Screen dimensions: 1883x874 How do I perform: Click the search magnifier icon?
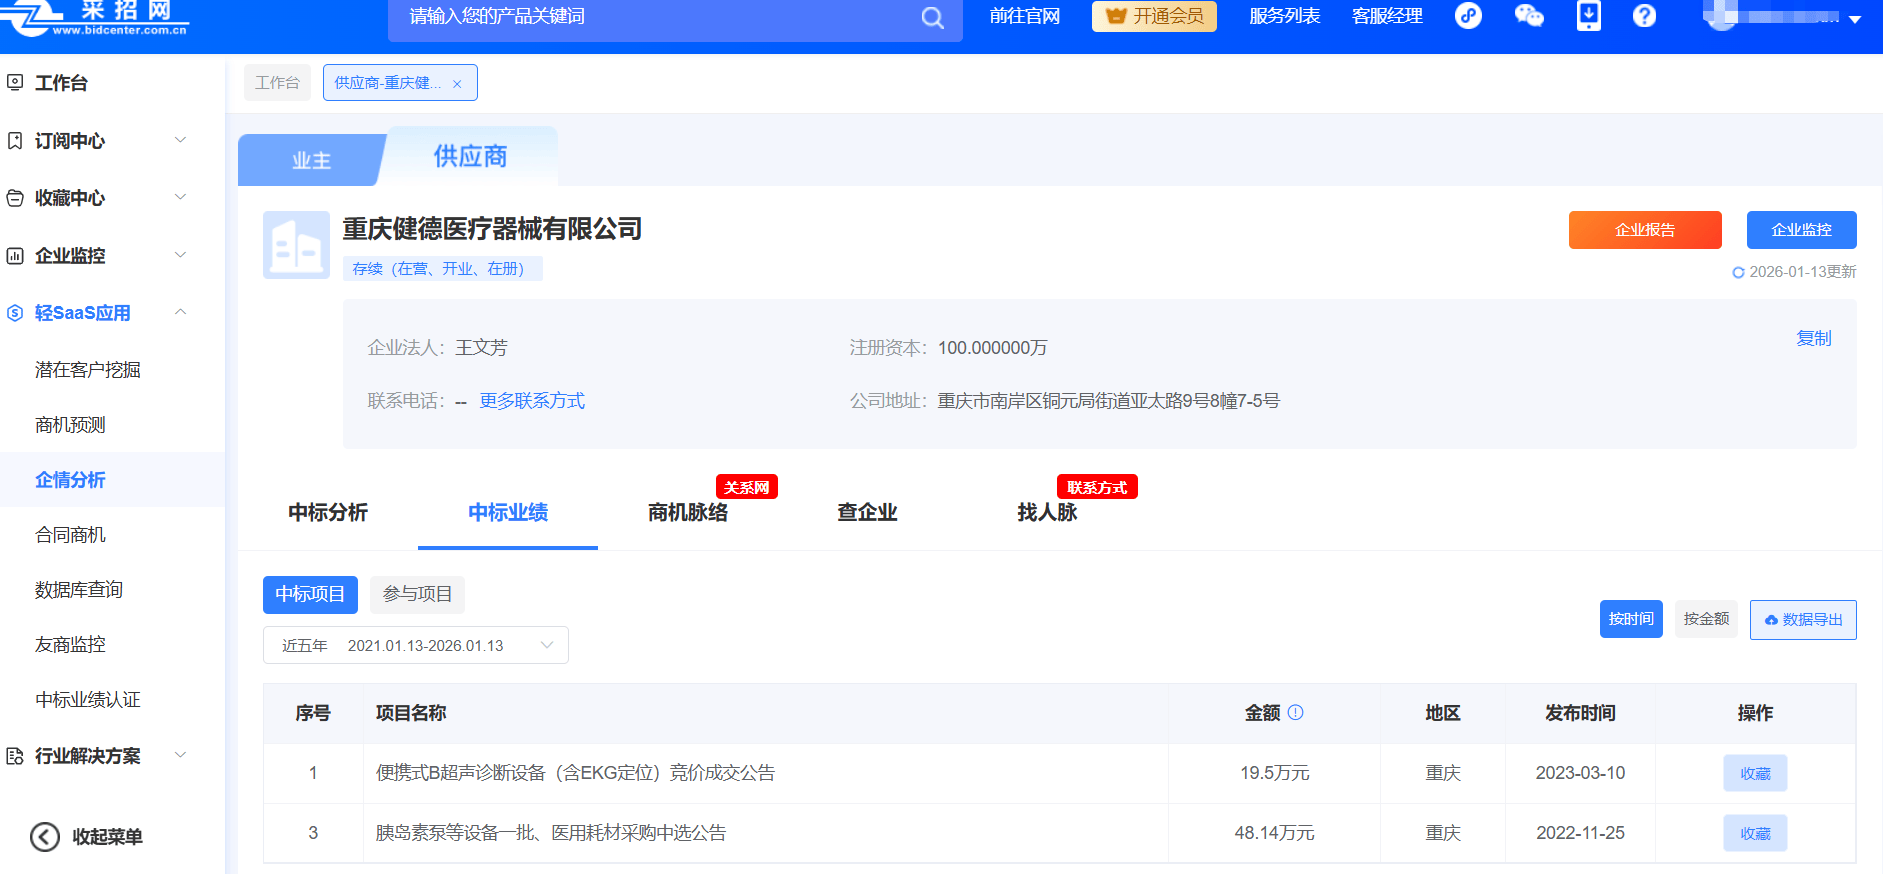tap(932, 18)
